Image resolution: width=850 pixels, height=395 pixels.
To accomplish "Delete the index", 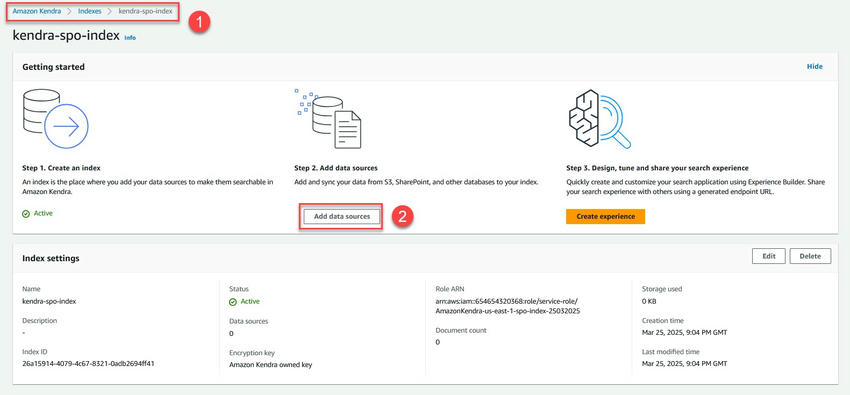I will (810, 256).
